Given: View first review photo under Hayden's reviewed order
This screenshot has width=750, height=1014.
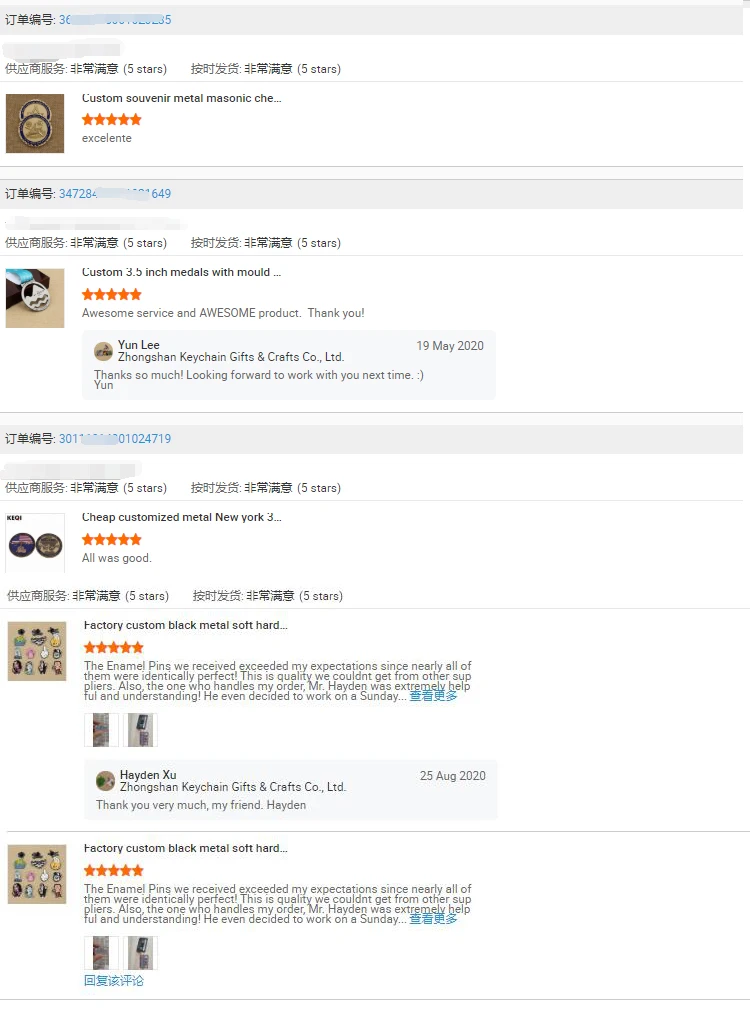Looking at the screenshot, I should tap(101, 730).
